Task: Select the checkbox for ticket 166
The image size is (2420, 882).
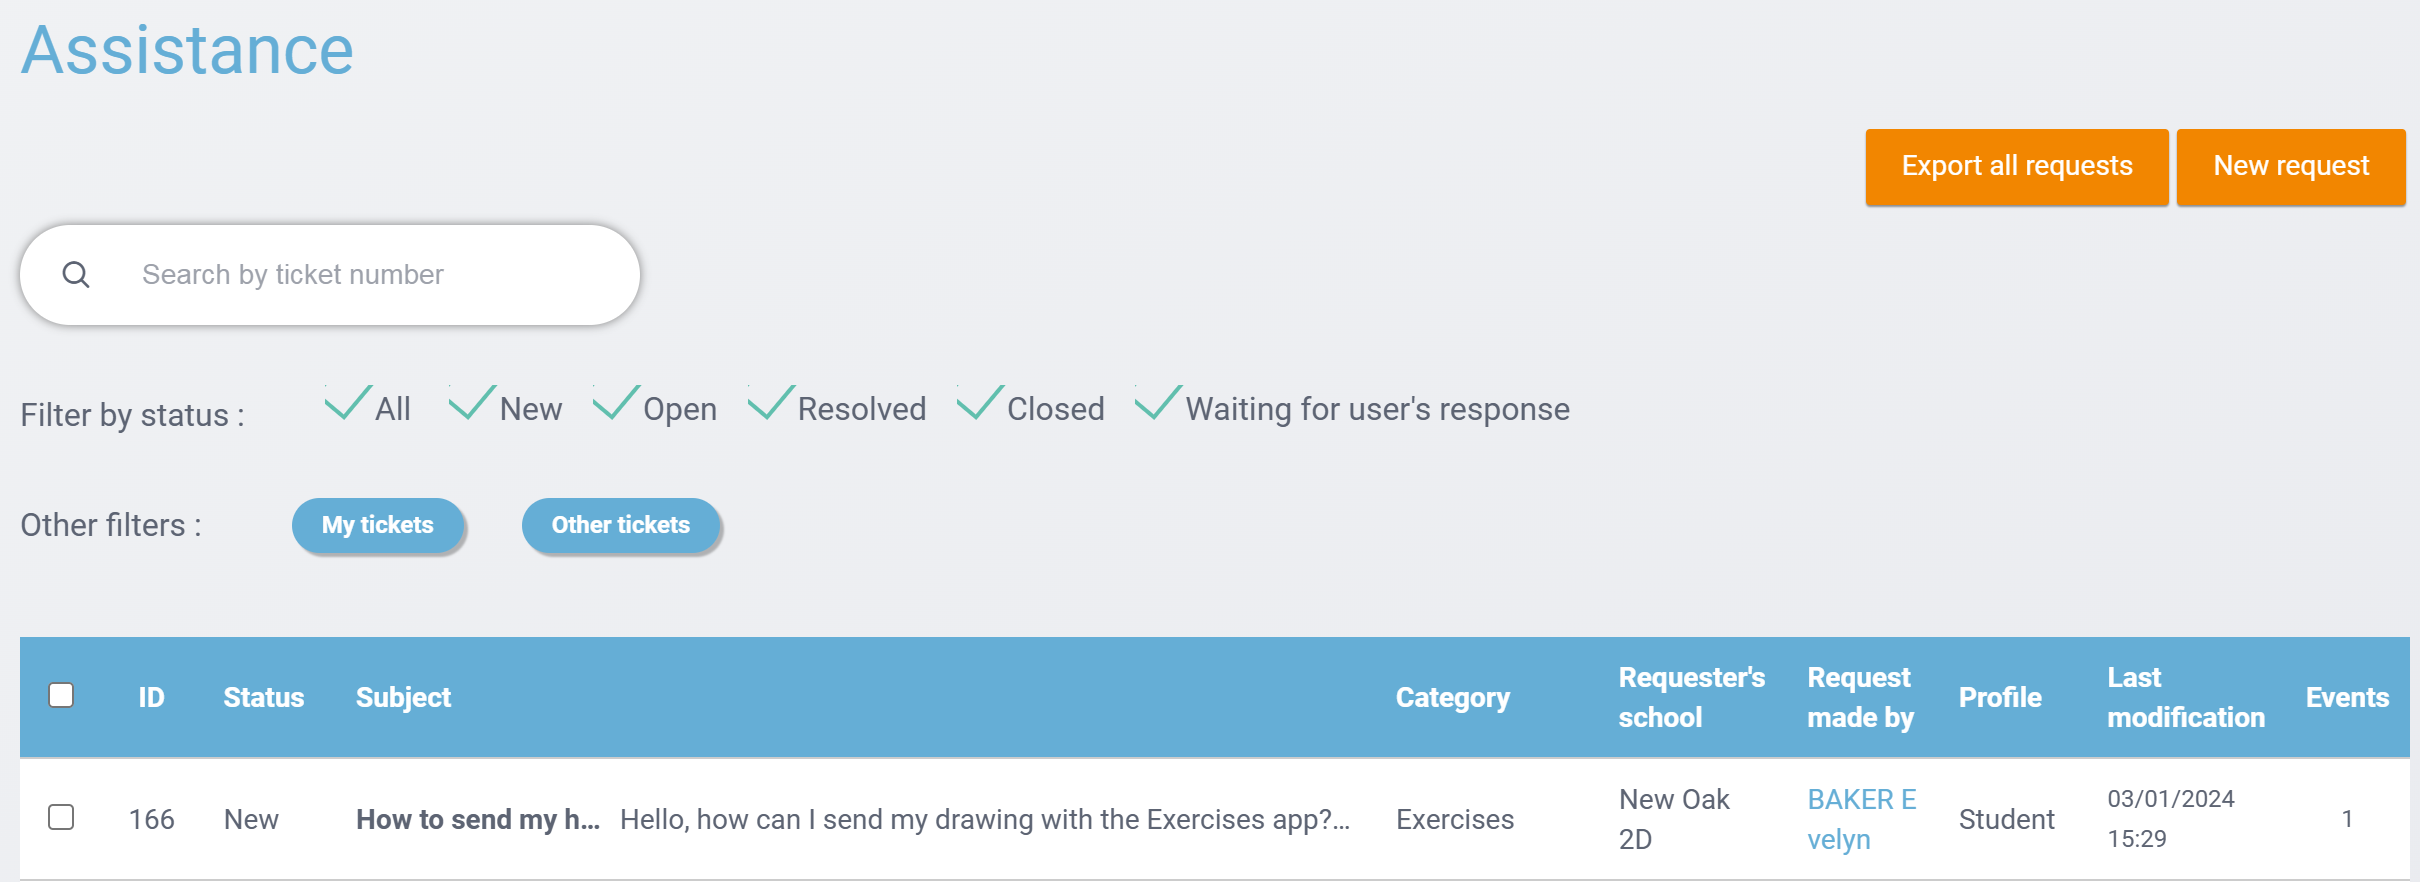Action: [x=61, y=817]
